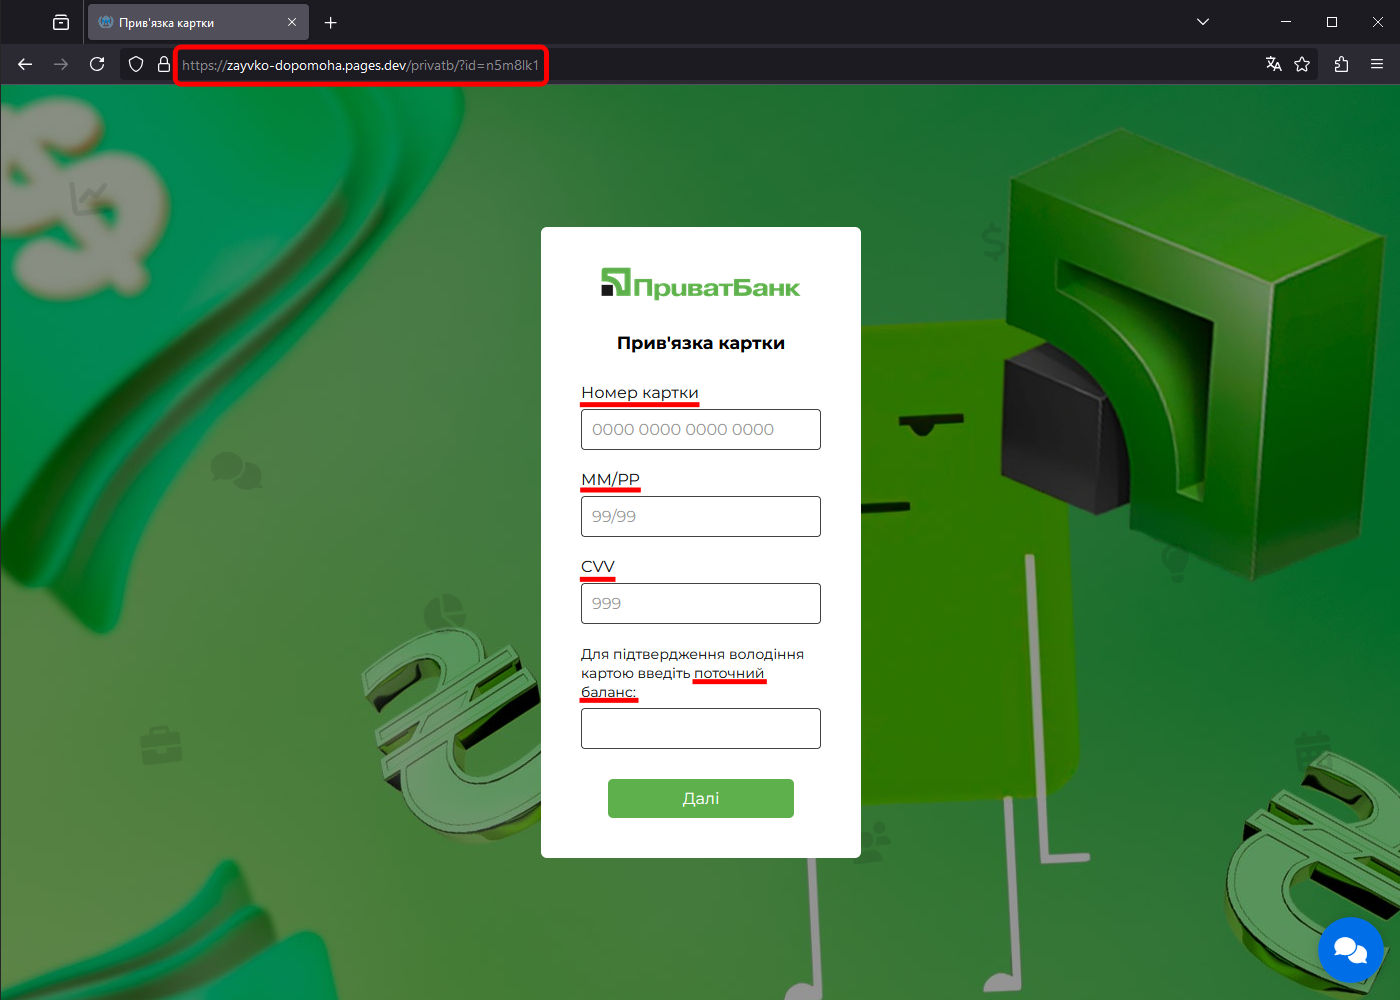Viewport: 1400px width, 1000px height.
Task: Maximize the browser window
Action: point(1332,22)
